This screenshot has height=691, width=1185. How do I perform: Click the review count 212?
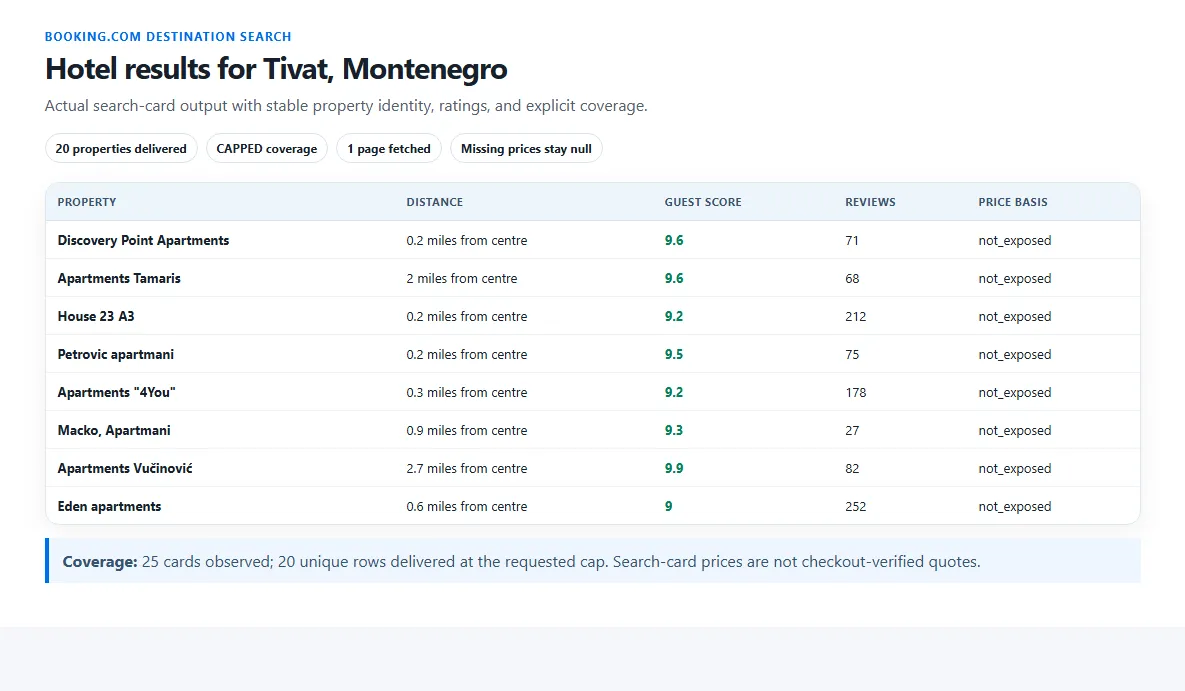point(855,316)
